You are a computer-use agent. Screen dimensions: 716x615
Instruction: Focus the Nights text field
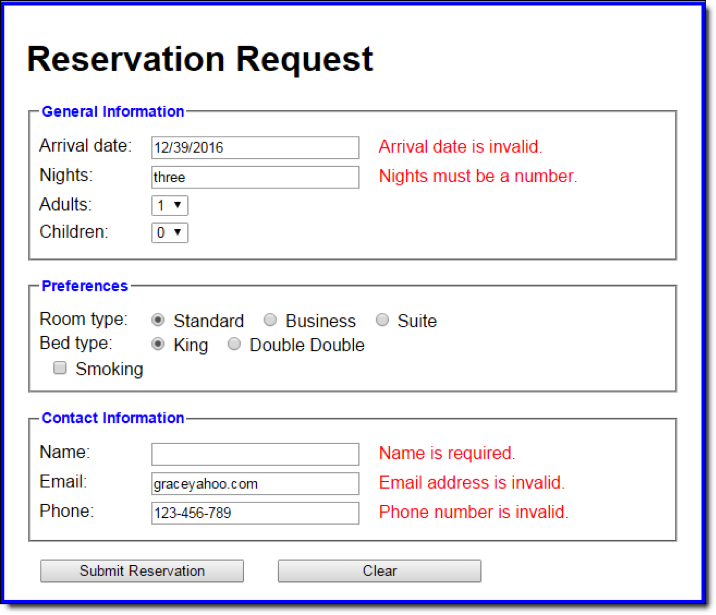tap(255, 177)
